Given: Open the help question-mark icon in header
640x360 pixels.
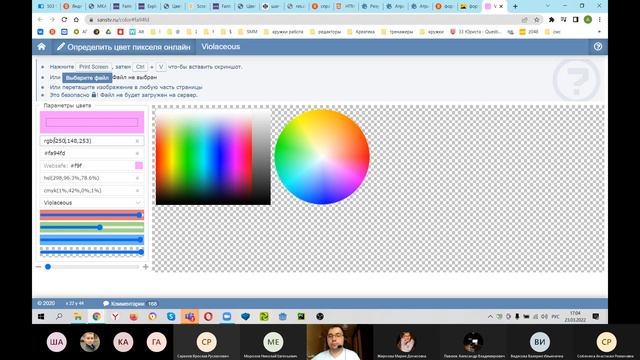Looking at the screenshot, I should pos(598,47).
